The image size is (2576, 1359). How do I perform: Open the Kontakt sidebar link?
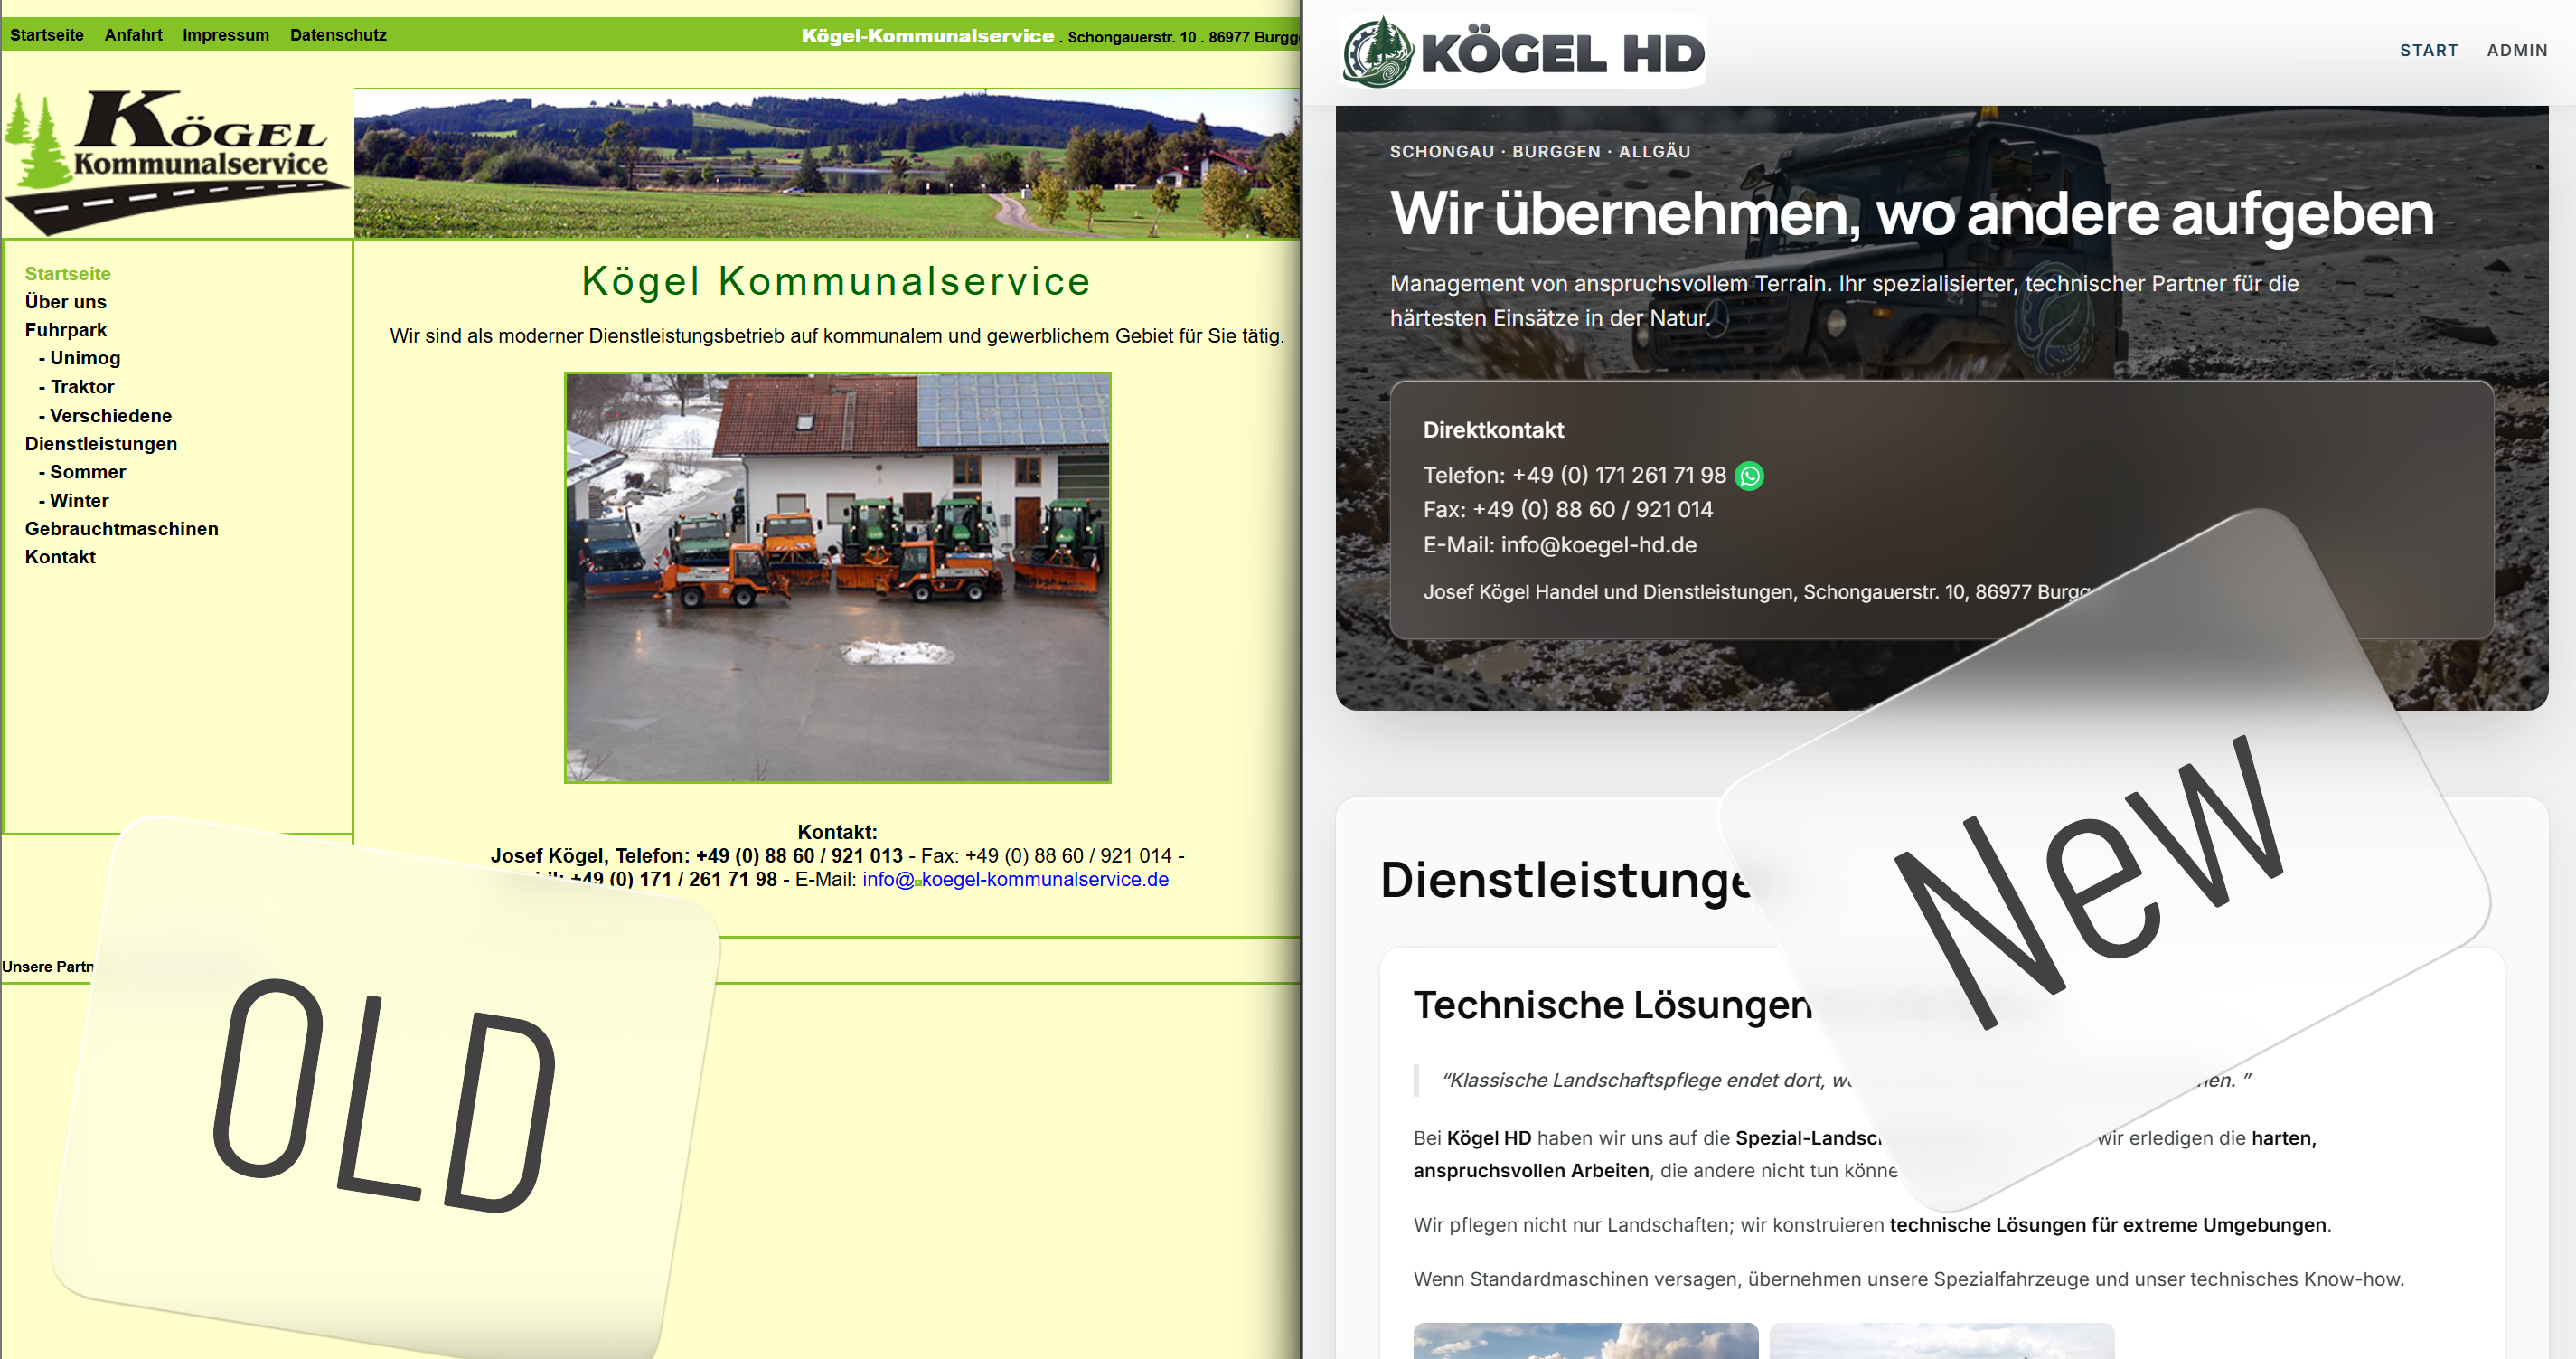coord(61,557)
